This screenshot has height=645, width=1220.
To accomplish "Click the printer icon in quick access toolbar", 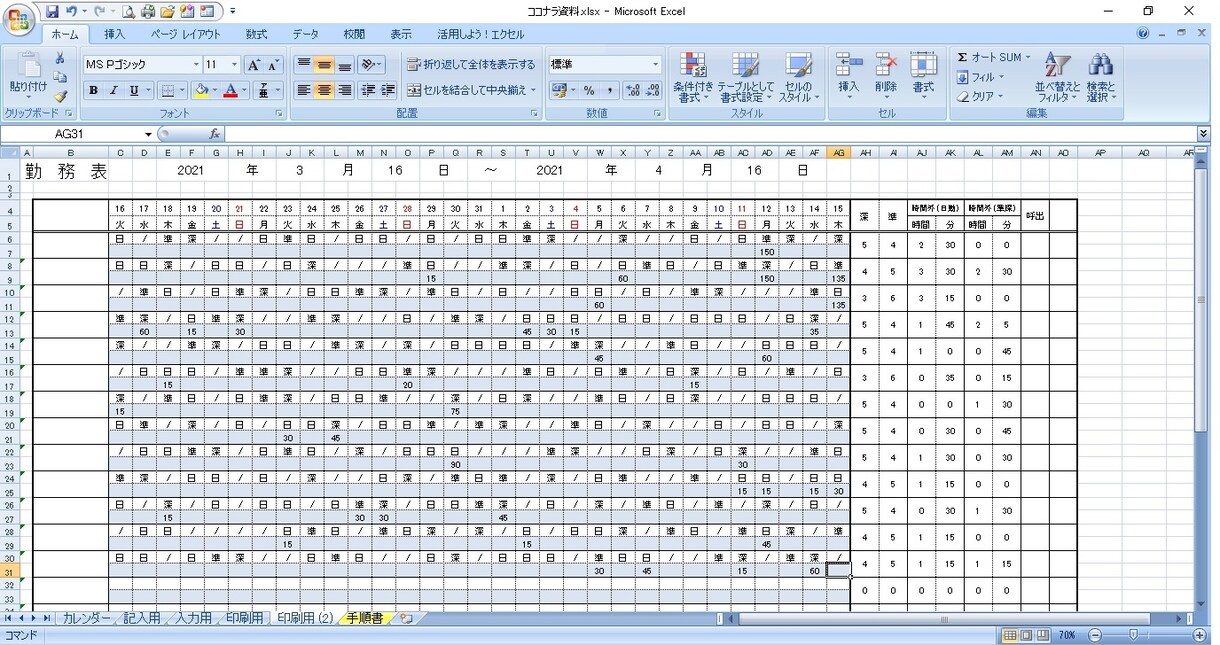I will [148, 12].
